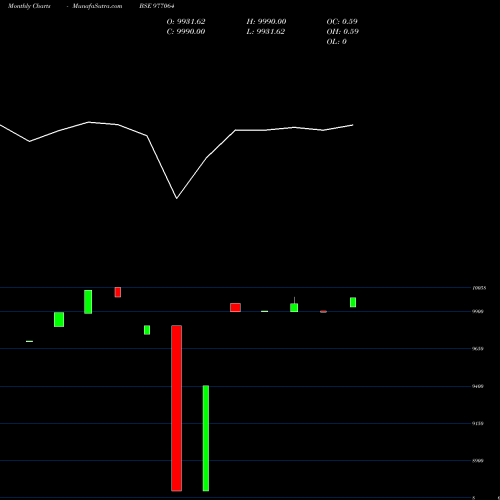Click the "BSE 977064" symbol label

coord(157,6)
